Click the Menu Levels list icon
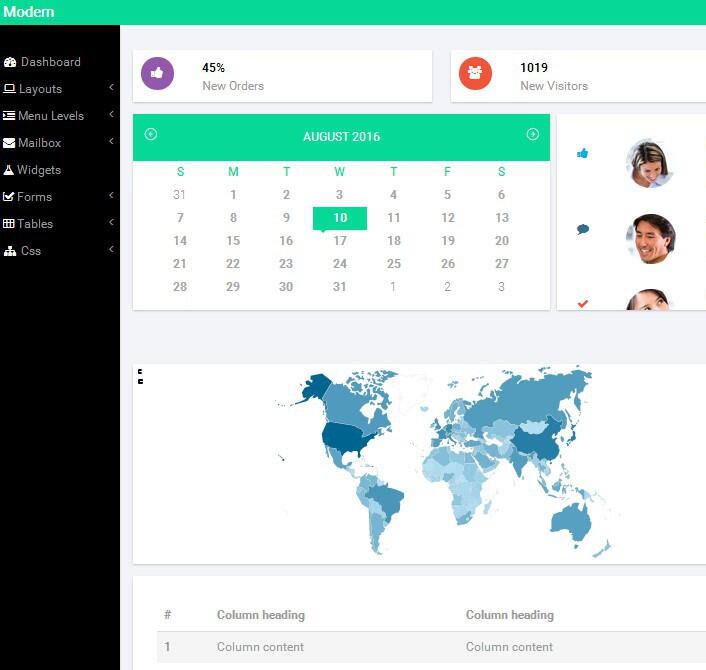This screenshot has height=670, width=706. (x=9, y=116)
